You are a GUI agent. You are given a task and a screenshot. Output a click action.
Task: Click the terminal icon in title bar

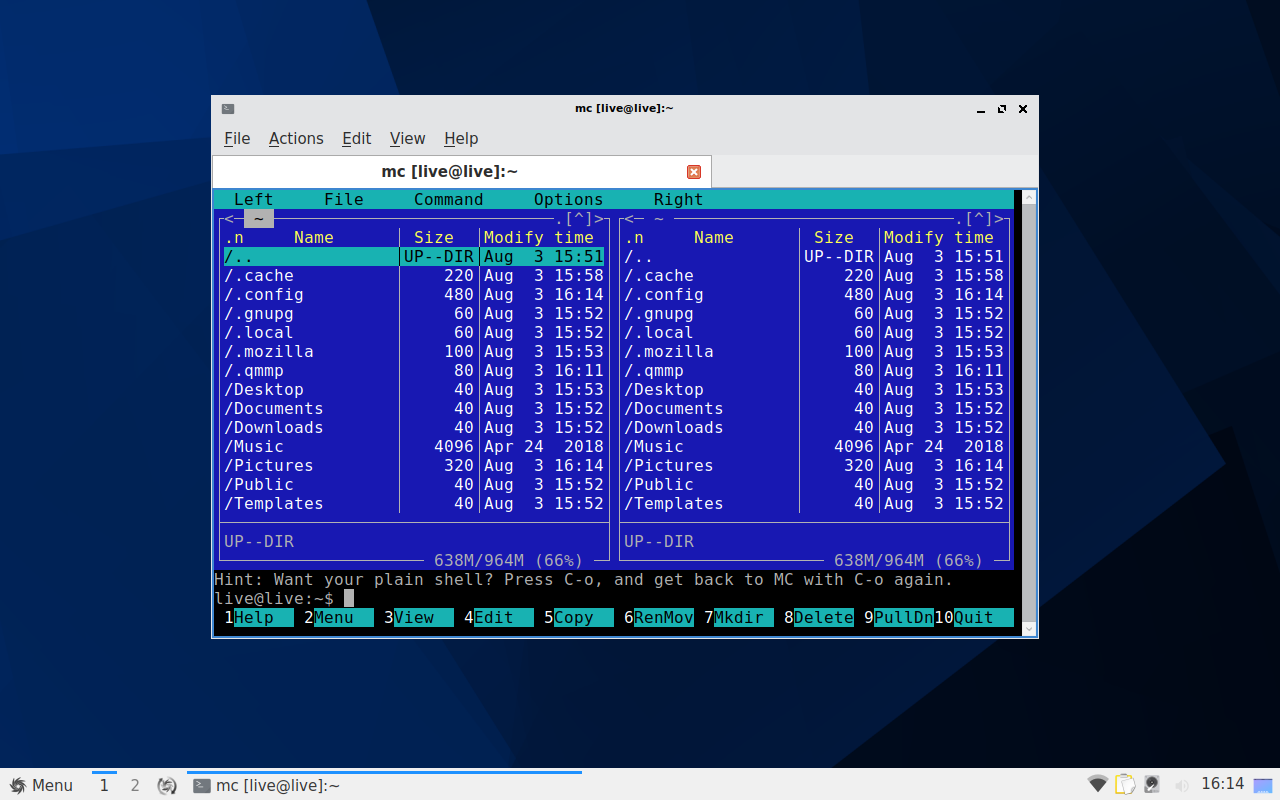click(x=228, y=108)
